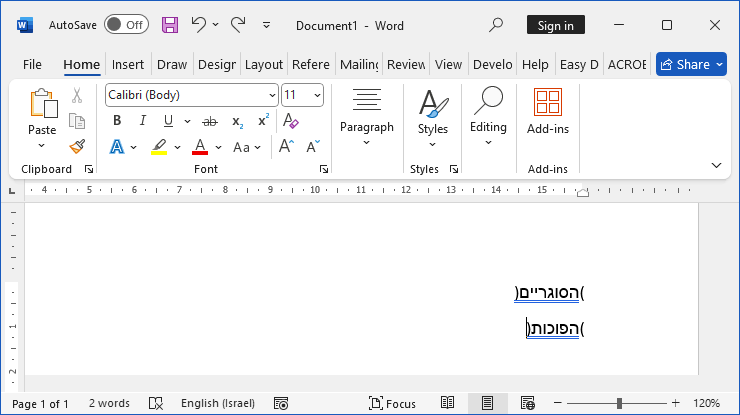Click the yellow text highlight color

tap(159, 147)
